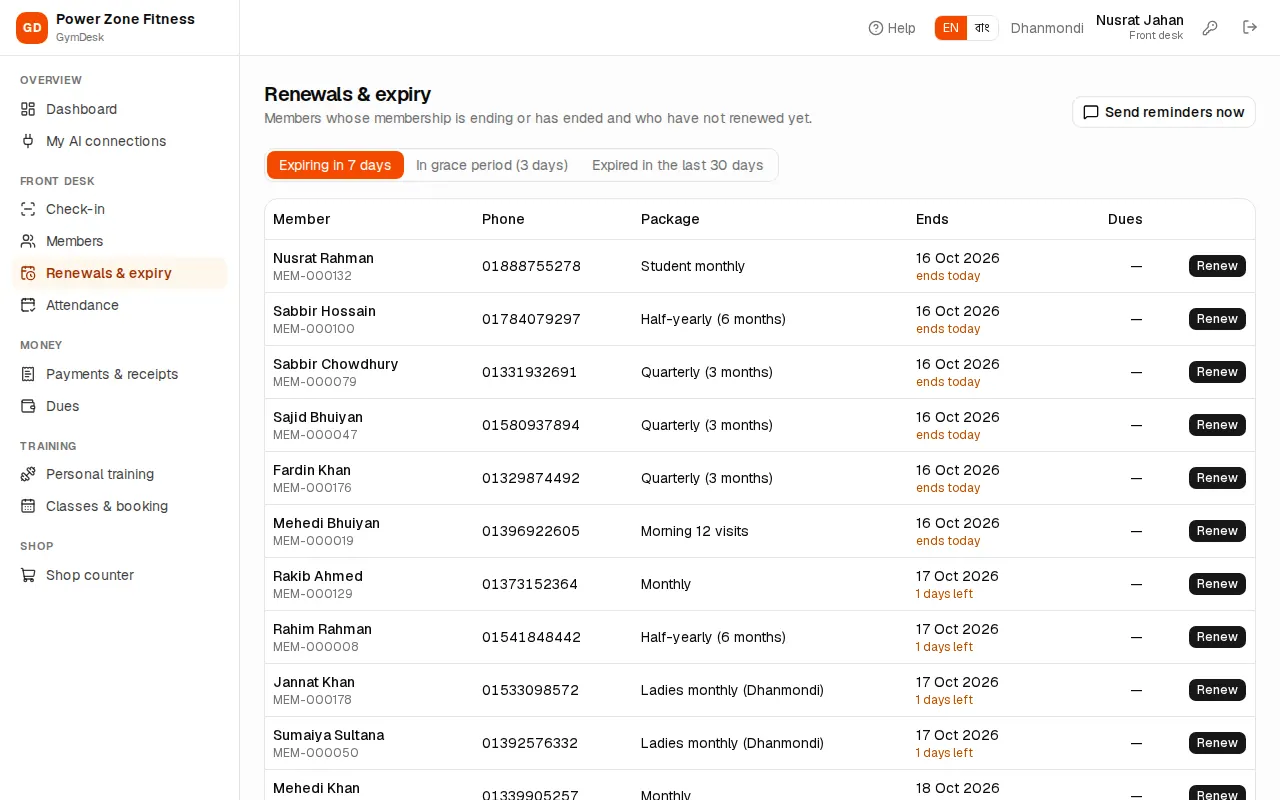1280x800 pixels.
Task: Renew Sumaiya Sultana's membership
Action: pos(1217,743)
